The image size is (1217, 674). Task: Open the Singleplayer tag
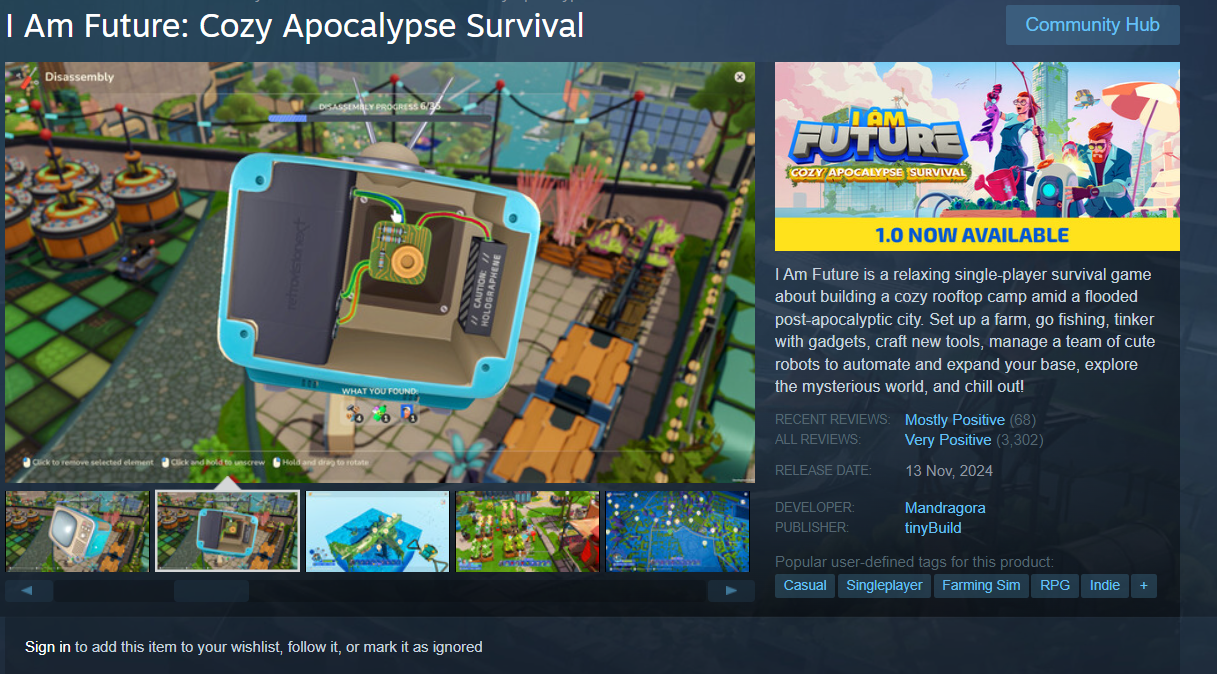coord(884,585)
